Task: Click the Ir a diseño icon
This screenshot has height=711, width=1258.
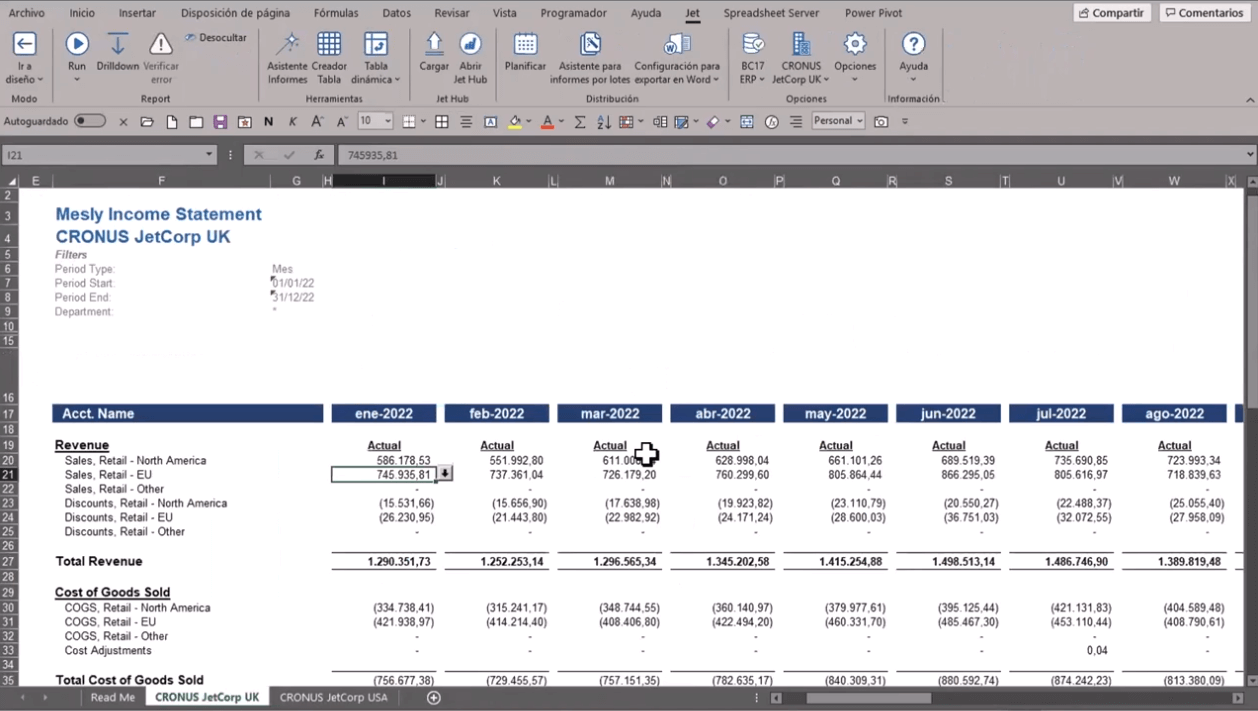Action: pos(24,45)
